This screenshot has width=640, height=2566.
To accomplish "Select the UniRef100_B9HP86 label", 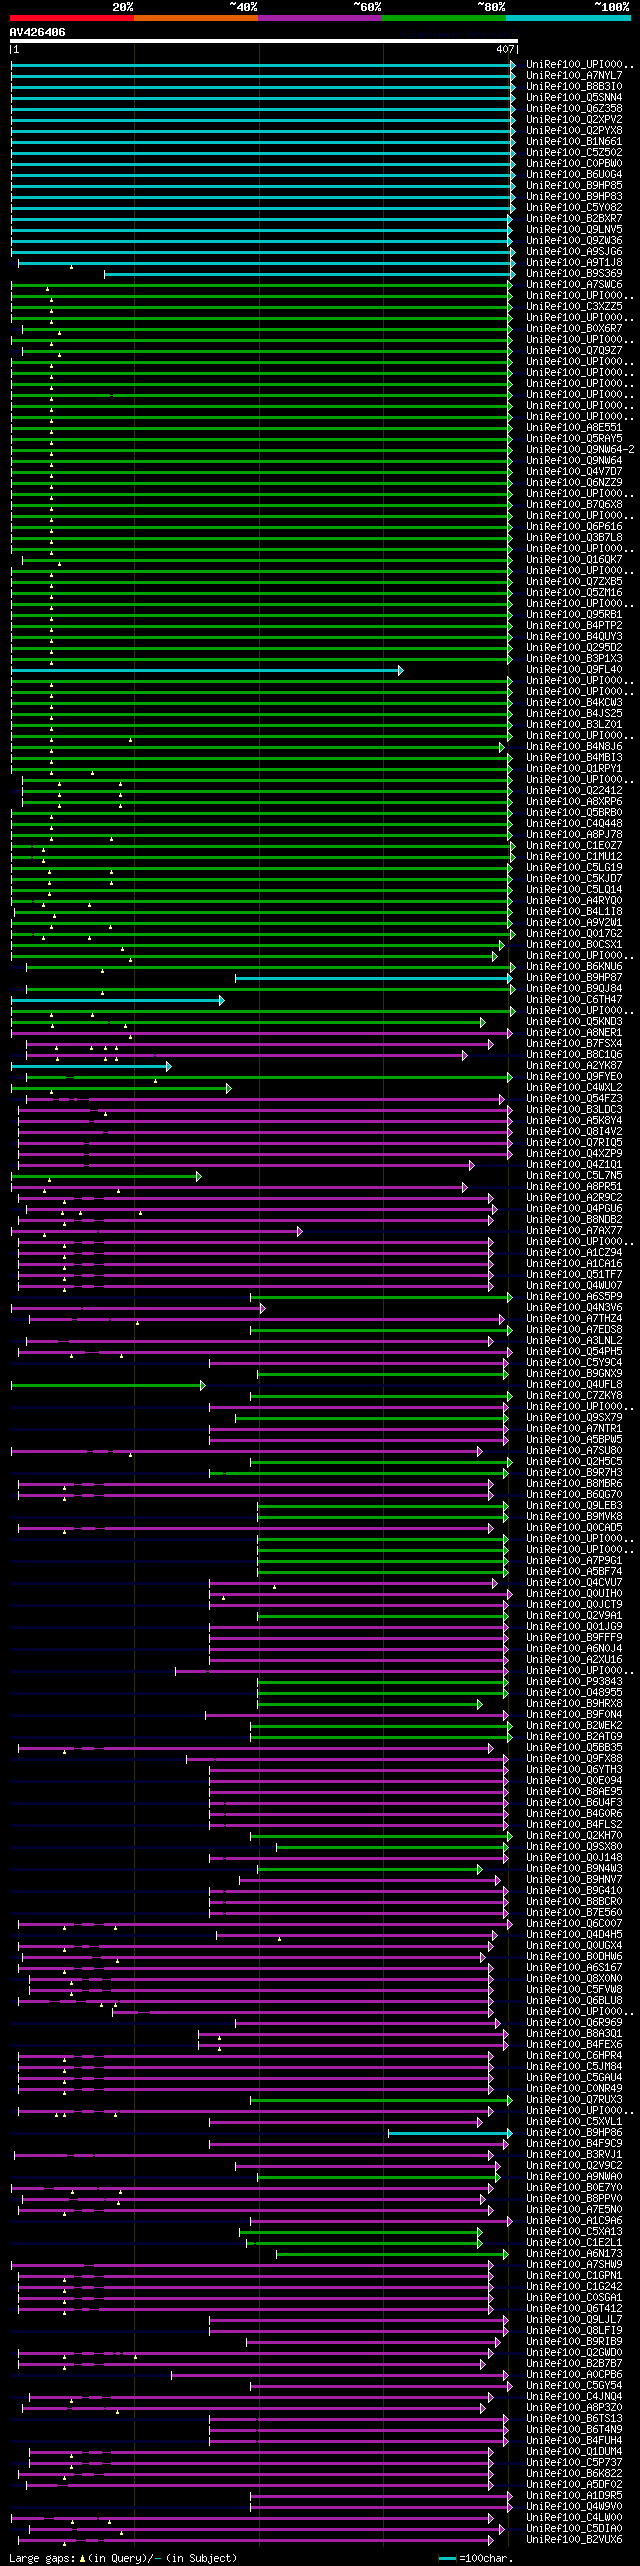I will pyautogui.click(x=574, y=2132).
